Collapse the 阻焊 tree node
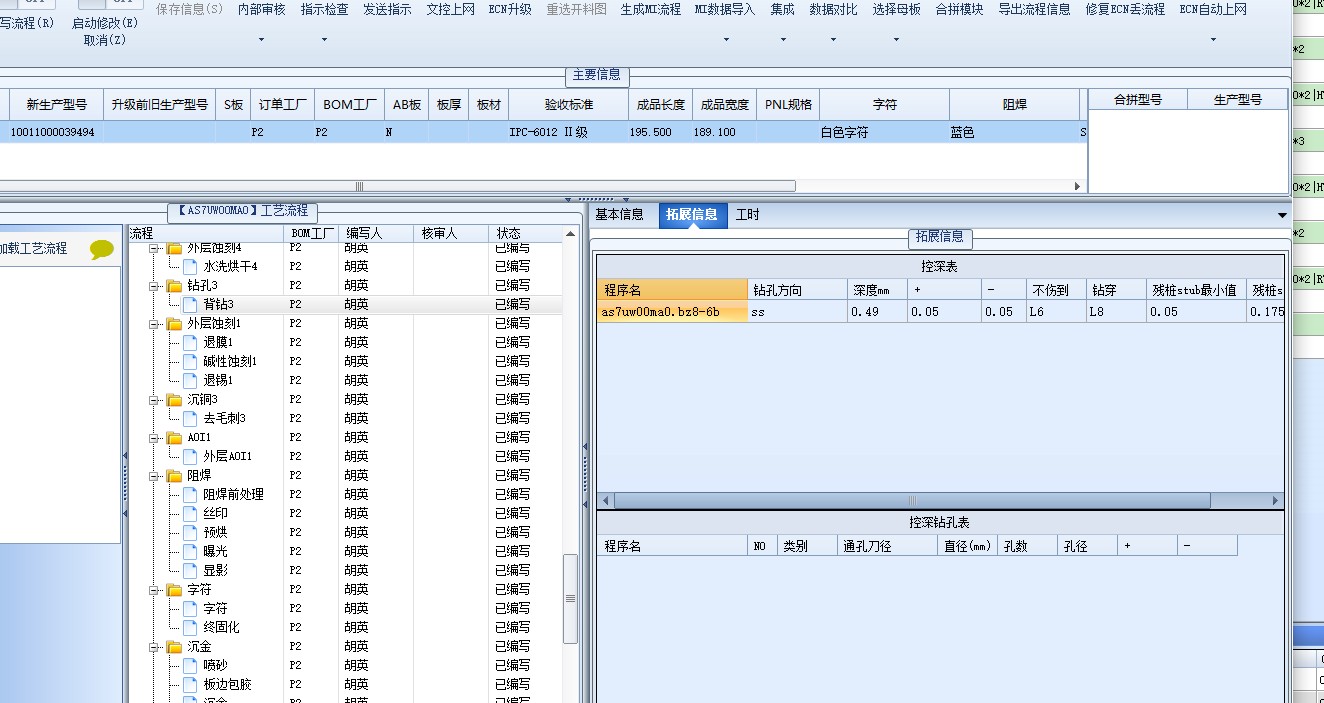Image resolution: width=1324 pixels, height=703 pixels. pos(156,476)
